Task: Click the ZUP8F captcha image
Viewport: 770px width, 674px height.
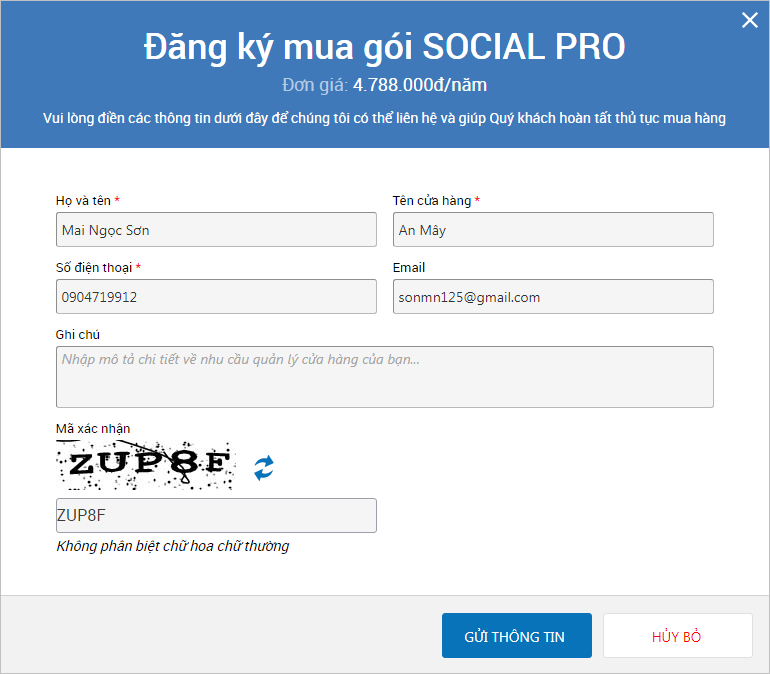Action: [145, 465]
